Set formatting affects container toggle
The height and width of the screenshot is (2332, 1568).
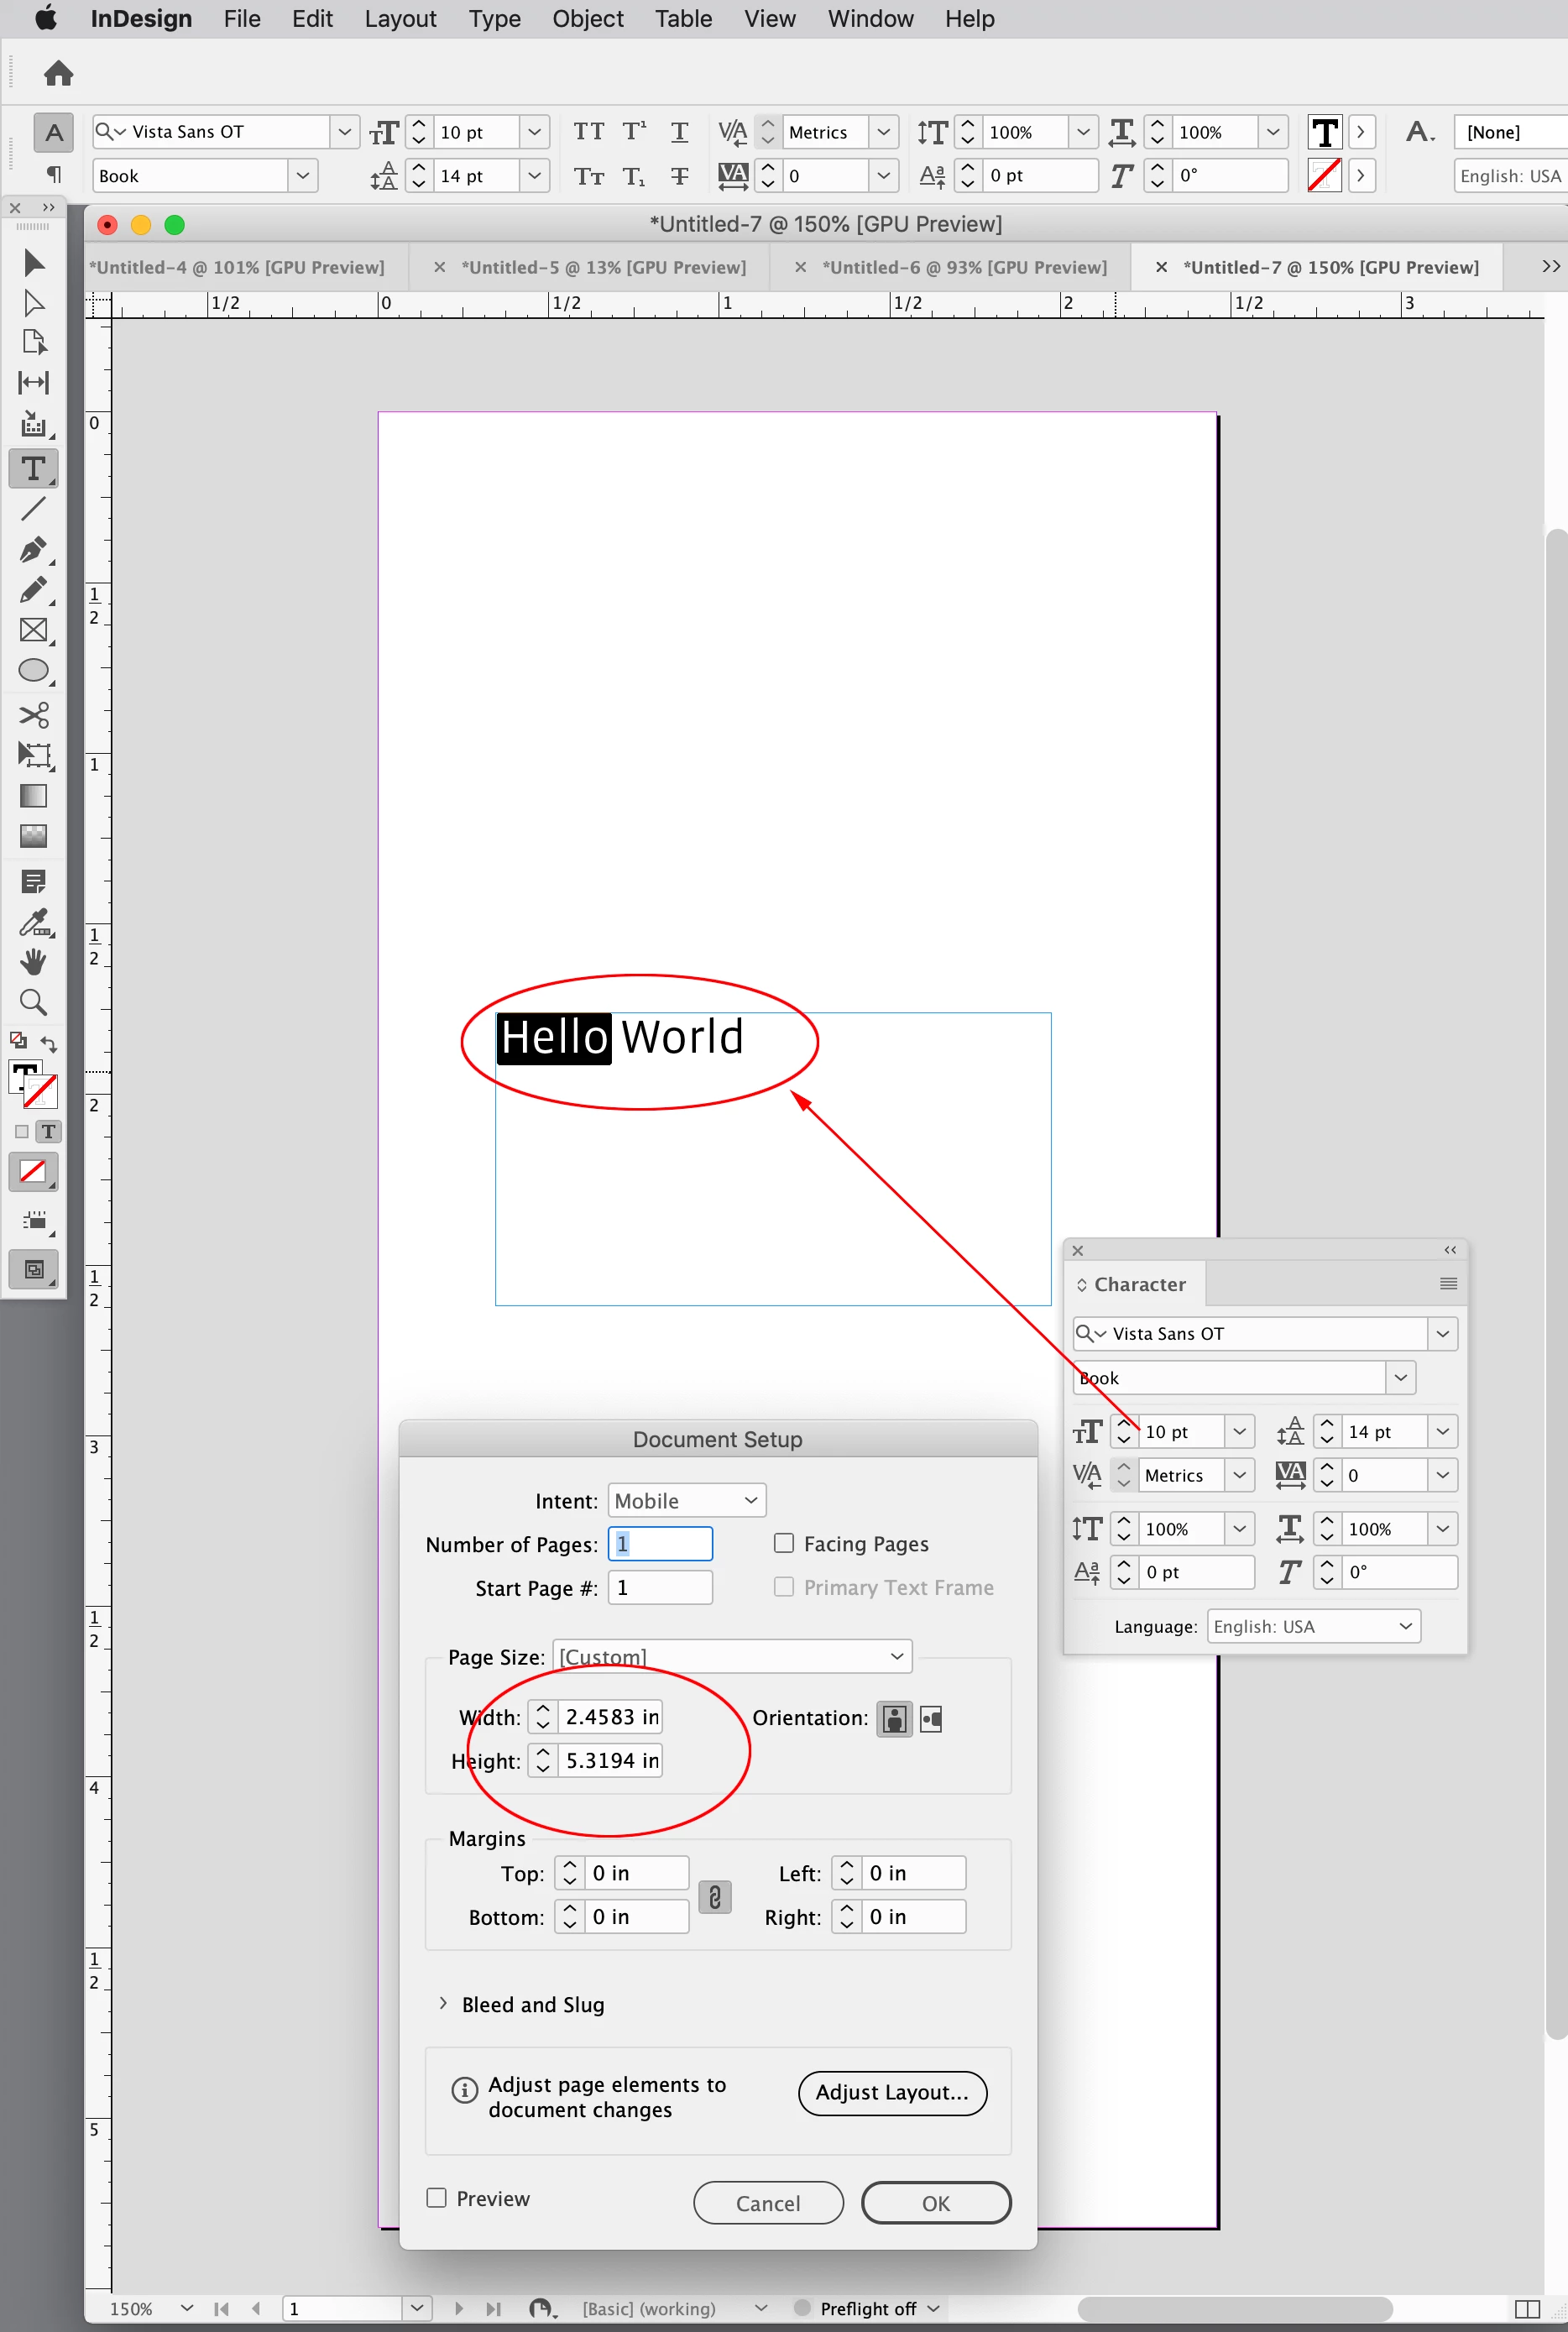pyautogui.click(x=22, y=1131)
